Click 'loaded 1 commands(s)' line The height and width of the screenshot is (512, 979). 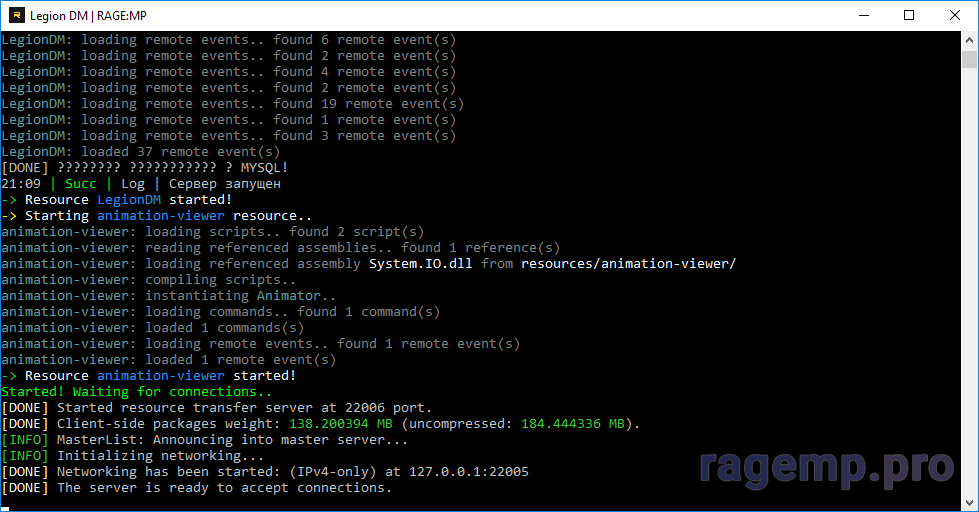click(x=152, y=328)
